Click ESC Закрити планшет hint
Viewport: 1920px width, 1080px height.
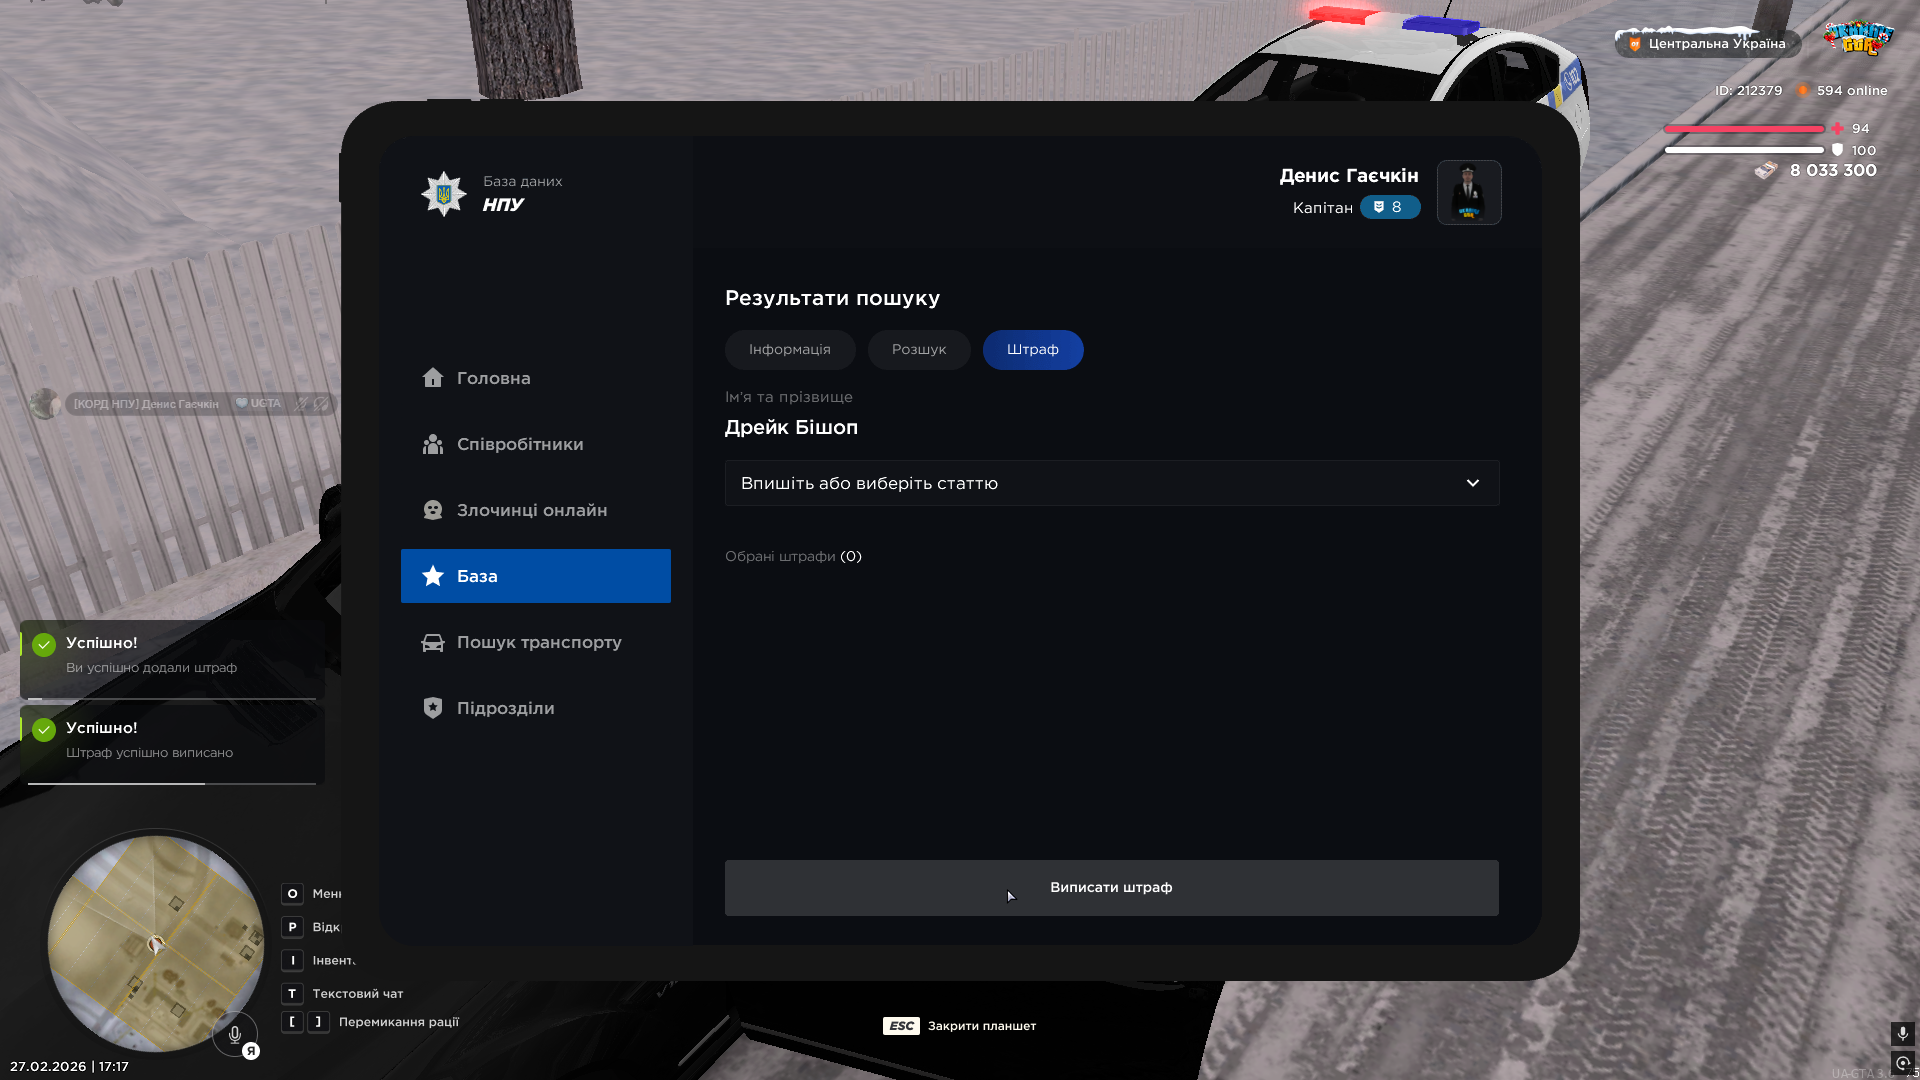pos(959,1026)
